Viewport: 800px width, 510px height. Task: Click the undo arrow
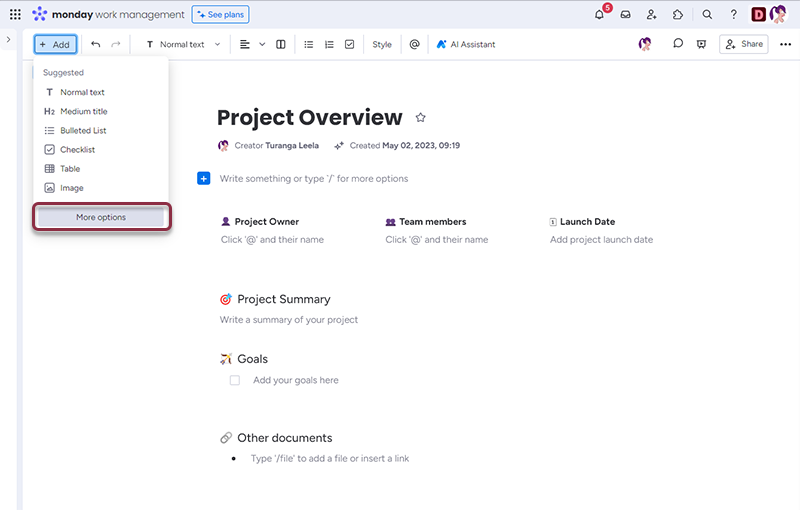coord(96,44)
